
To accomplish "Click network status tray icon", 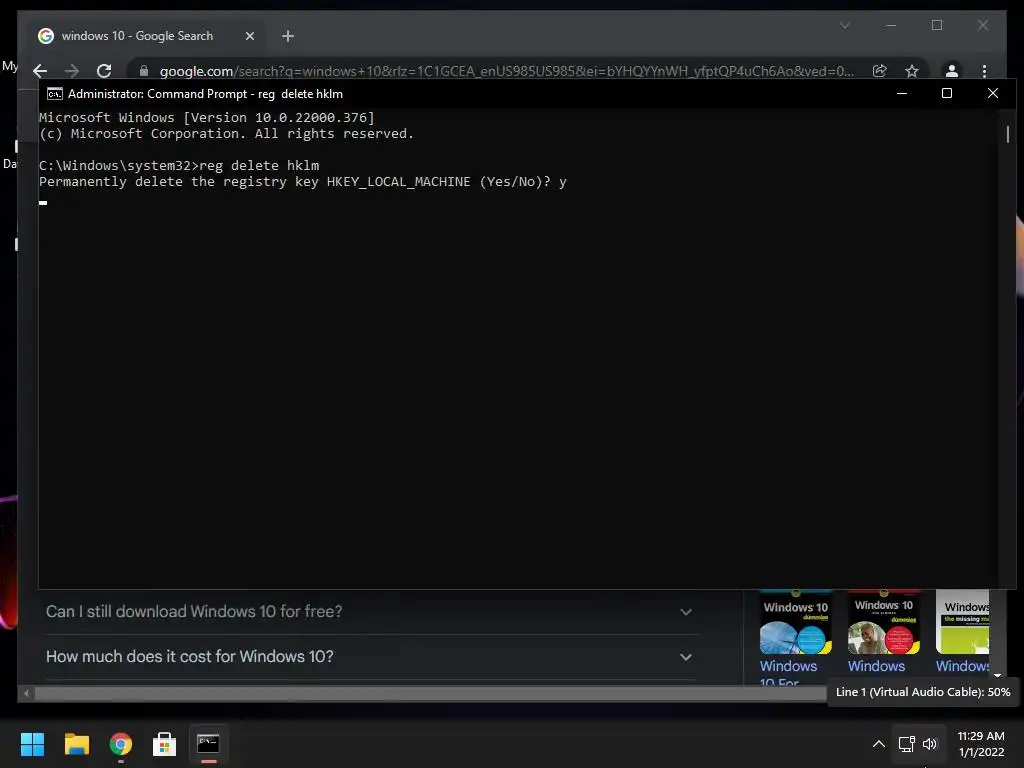I will point(906,744).
